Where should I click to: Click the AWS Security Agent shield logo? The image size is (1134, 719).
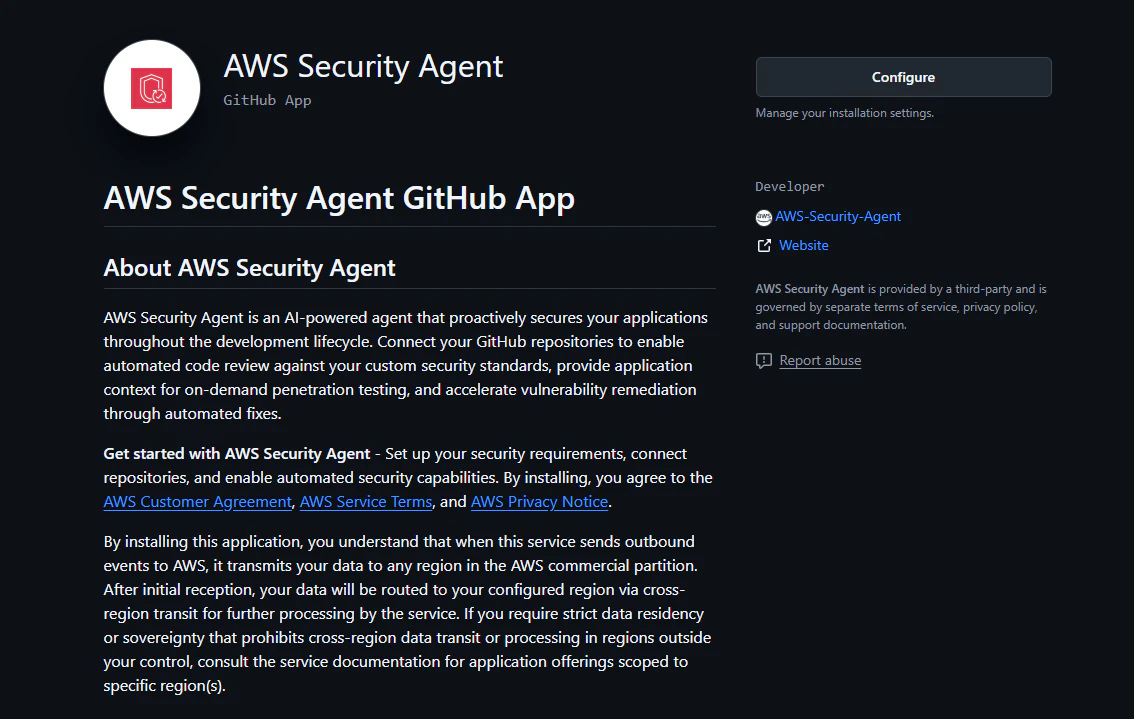tap(151, 88)
